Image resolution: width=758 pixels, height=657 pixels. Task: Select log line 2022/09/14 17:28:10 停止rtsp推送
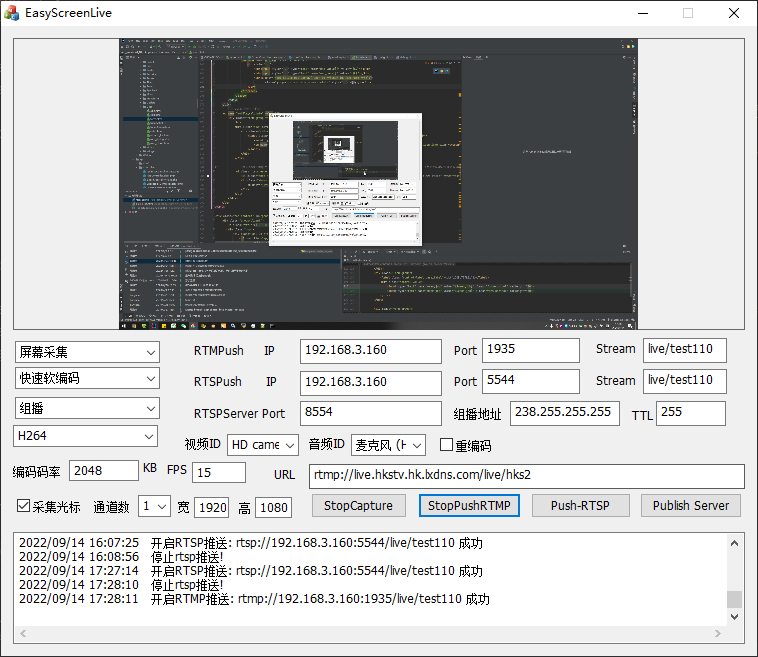[121, 585]
